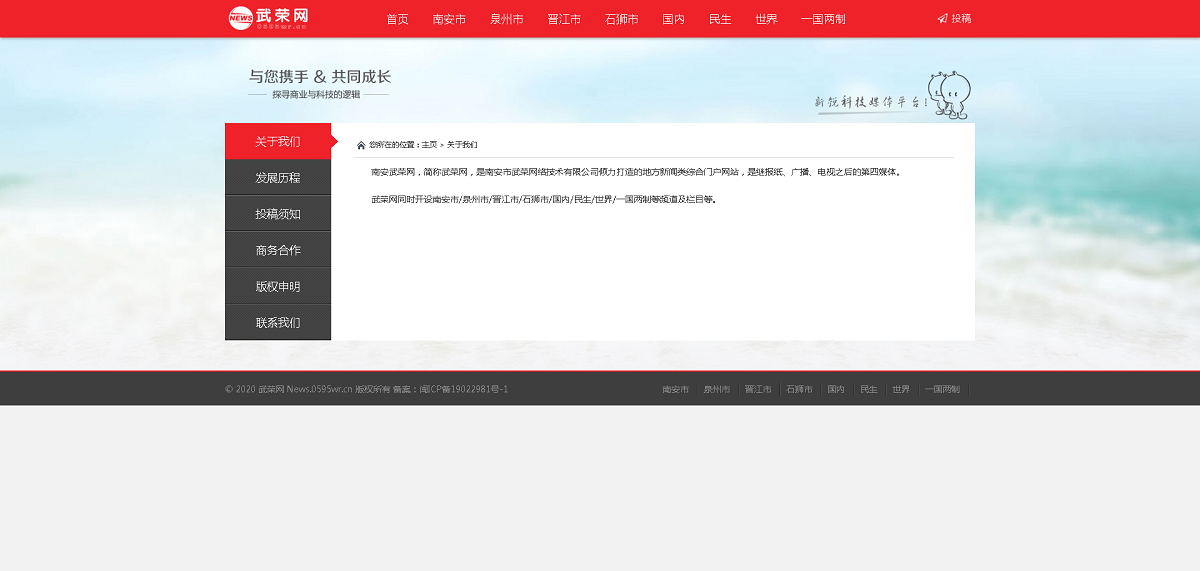Click the 武荣网 logo in the header
The width and height of the screenshot is (1200, 571).
(x=268, y=18)
